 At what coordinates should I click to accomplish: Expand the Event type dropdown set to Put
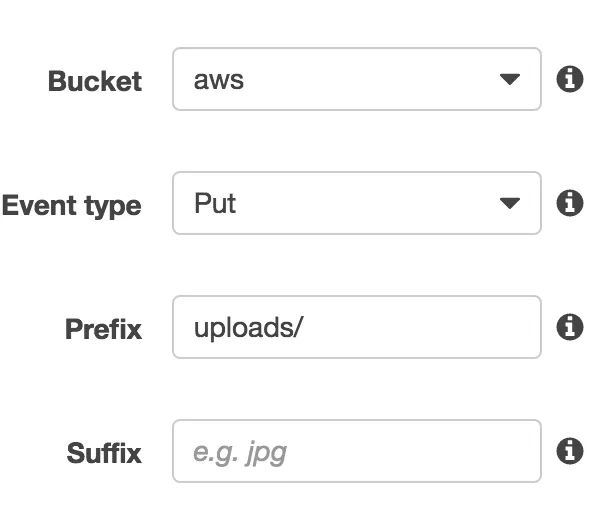pos(356,203)
